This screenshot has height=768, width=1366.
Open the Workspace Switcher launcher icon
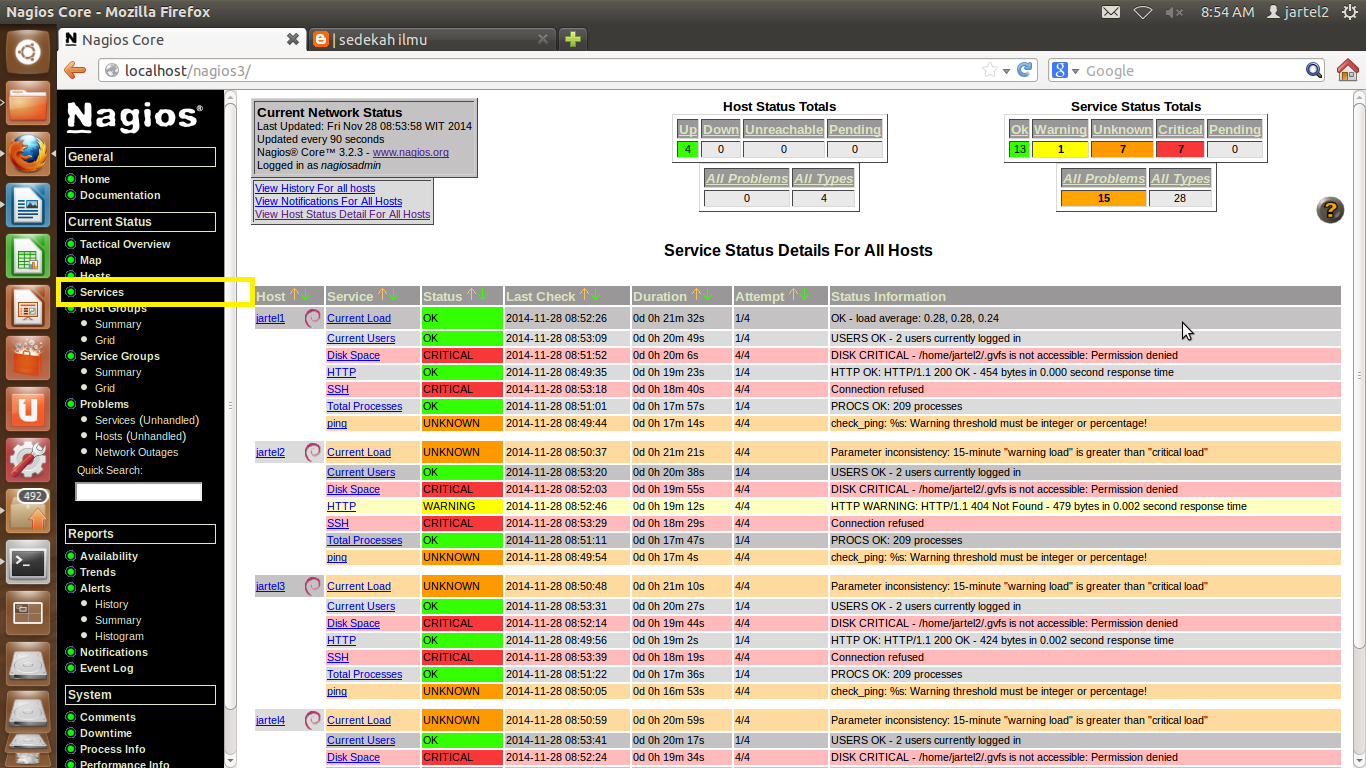tap(28, 613)
